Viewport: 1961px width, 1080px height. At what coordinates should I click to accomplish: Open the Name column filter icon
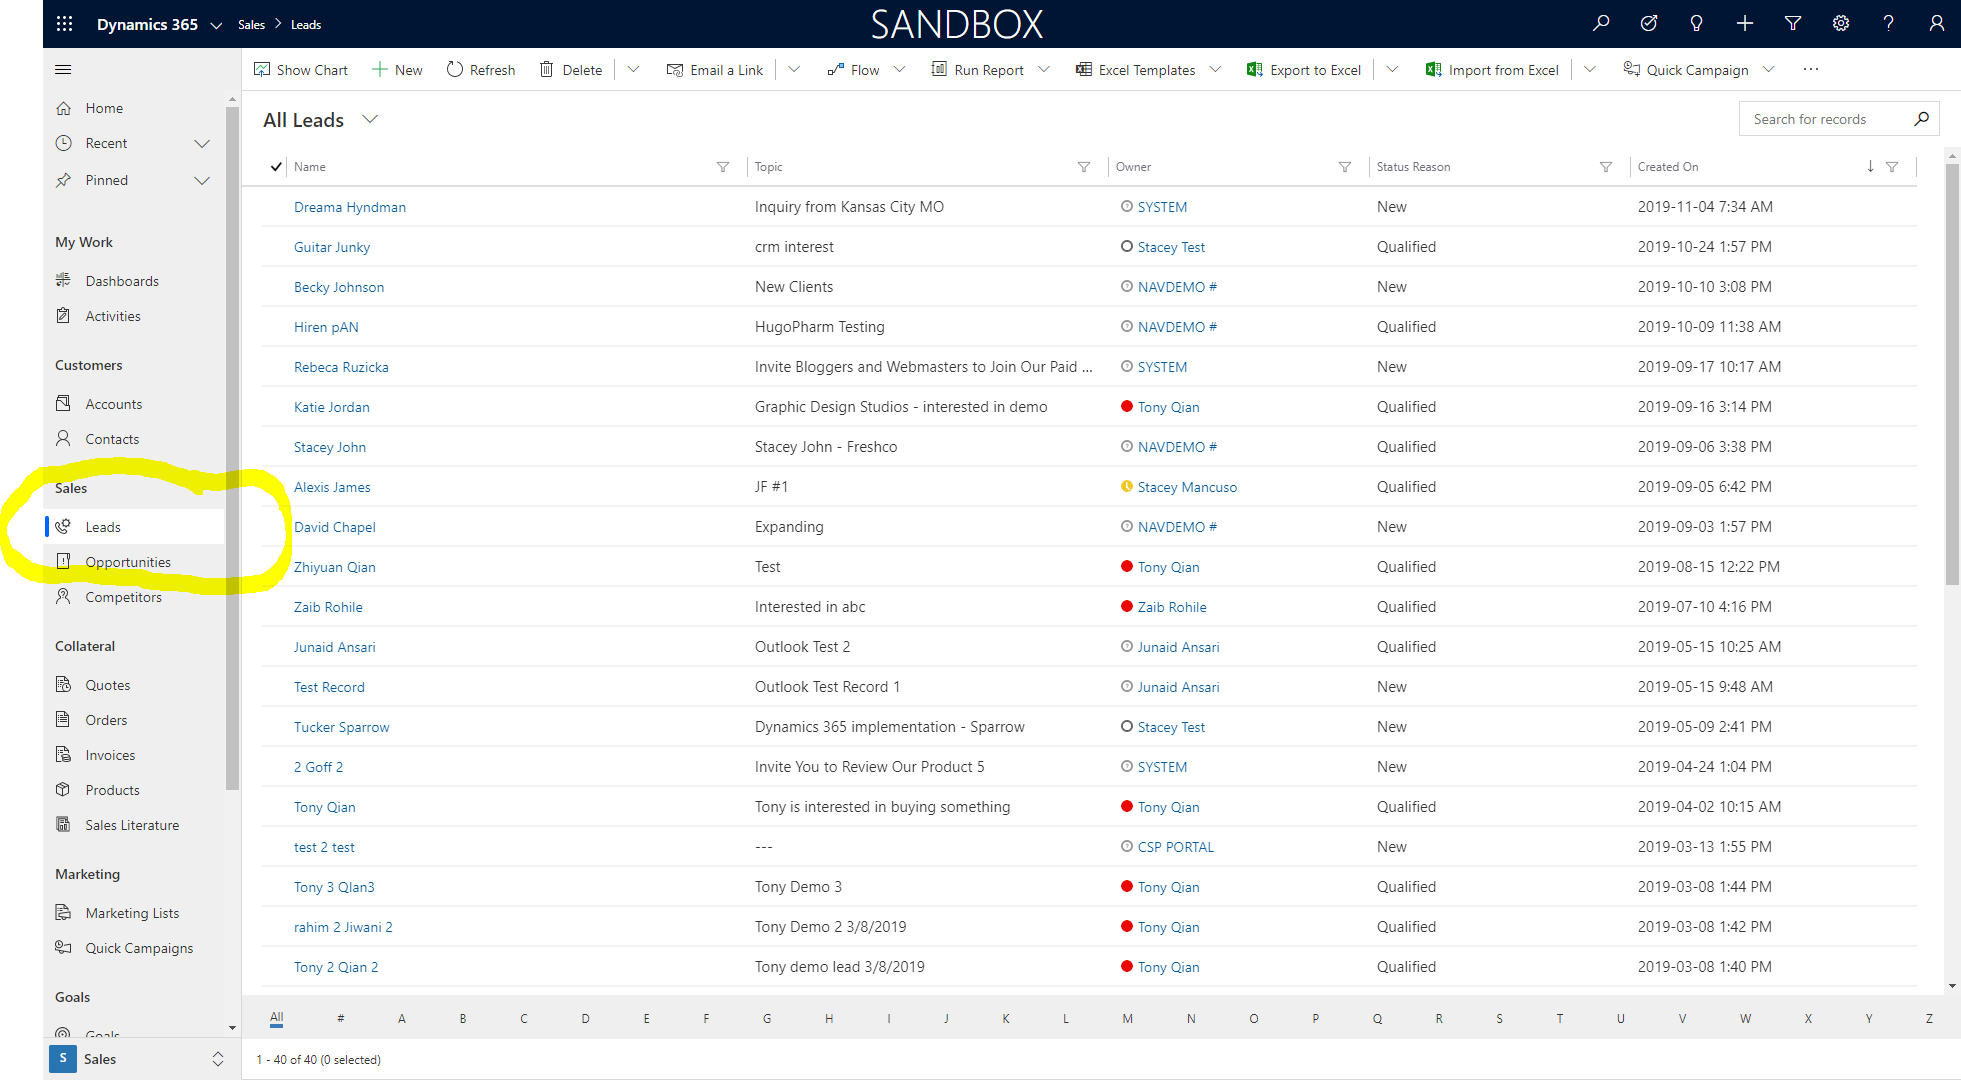[723, 167]
